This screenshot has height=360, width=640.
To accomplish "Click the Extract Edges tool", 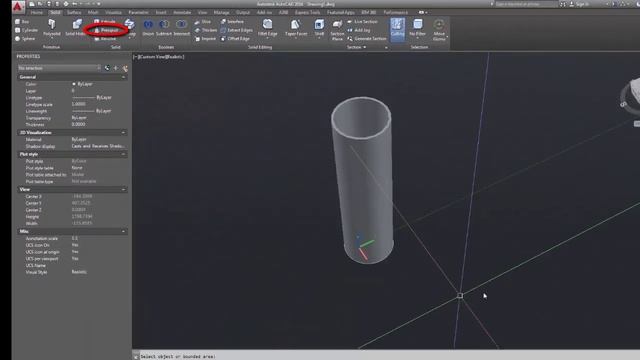I will pyautogui.click(x=236, y=30).
